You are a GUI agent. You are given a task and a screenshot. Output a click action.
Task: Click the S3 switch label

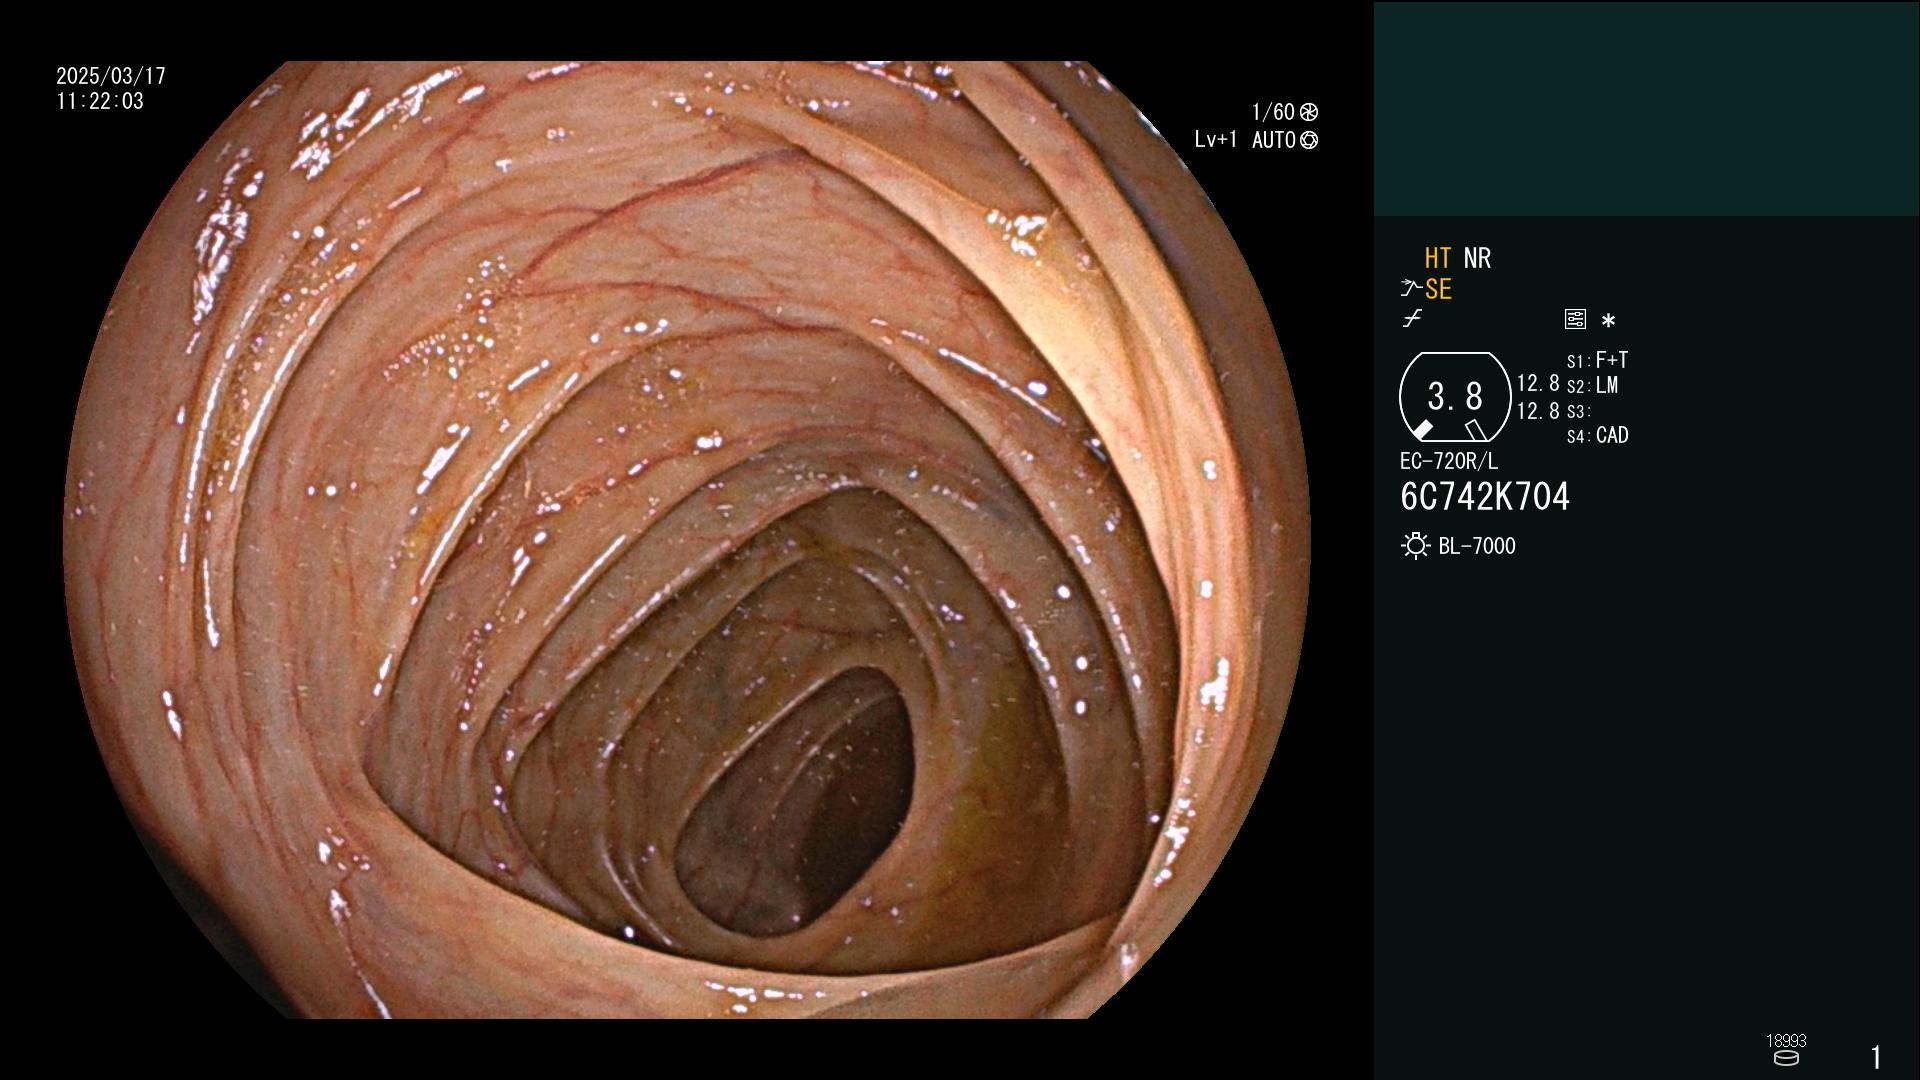click(1578, 412)
